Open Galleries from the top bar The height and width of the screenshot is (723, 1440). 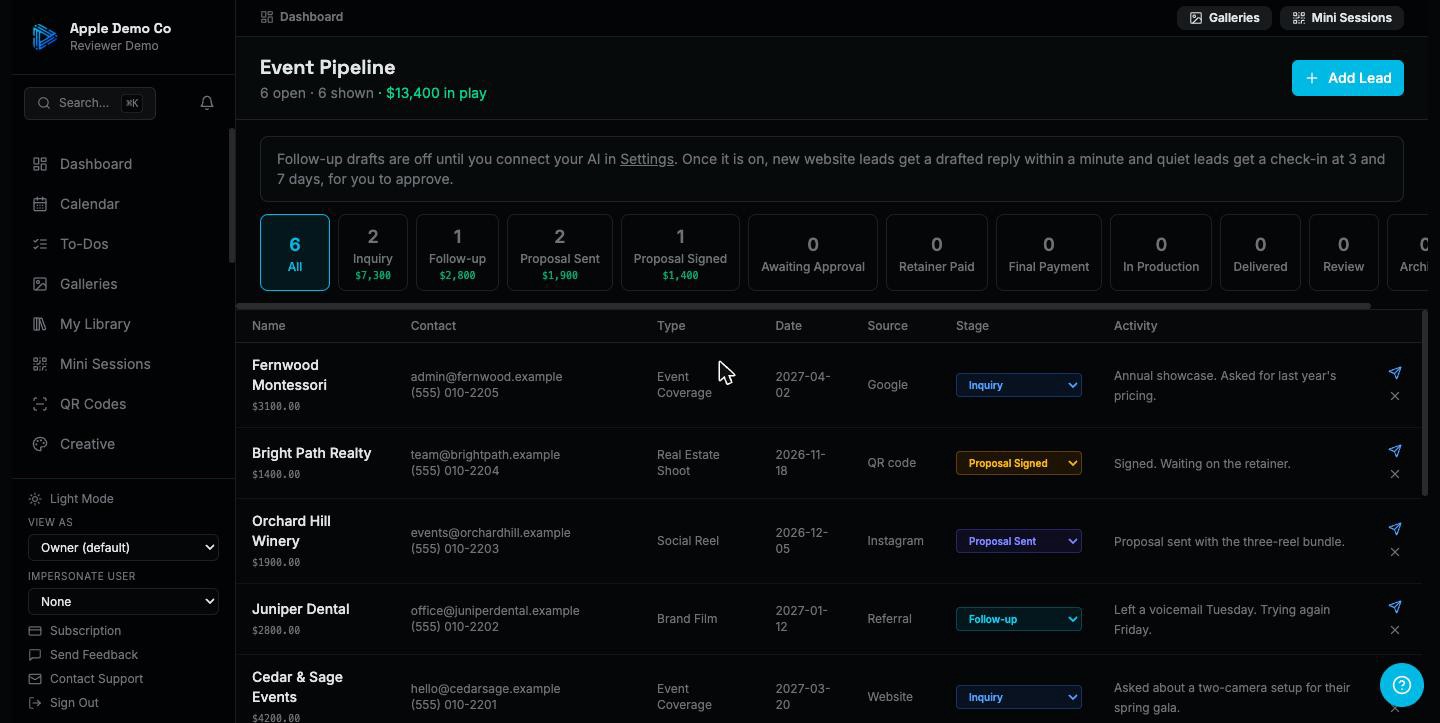point(1224,18)
